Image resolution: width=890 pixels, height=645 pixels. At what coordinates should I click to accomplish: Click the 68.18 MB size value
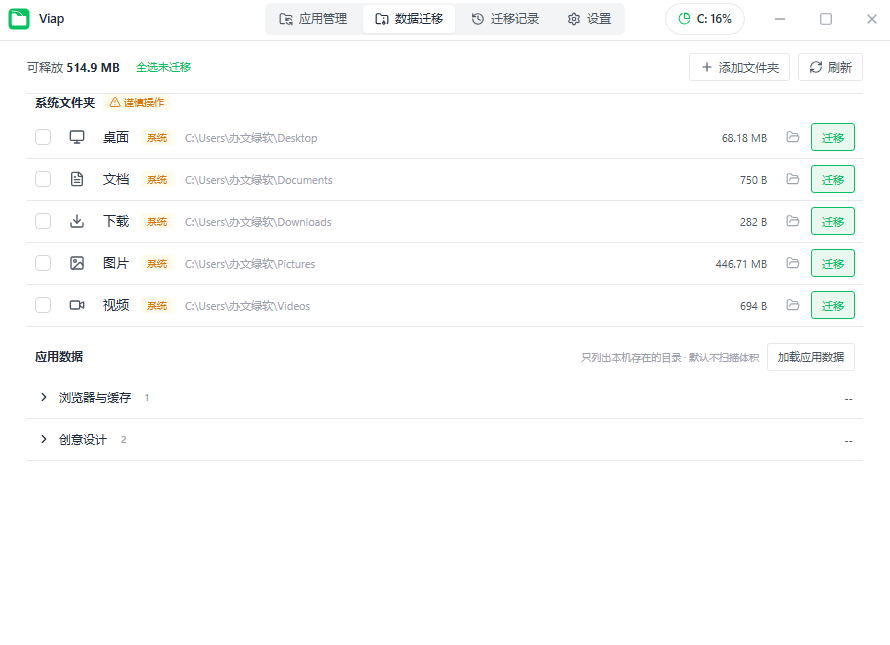(x=744, y=138)
